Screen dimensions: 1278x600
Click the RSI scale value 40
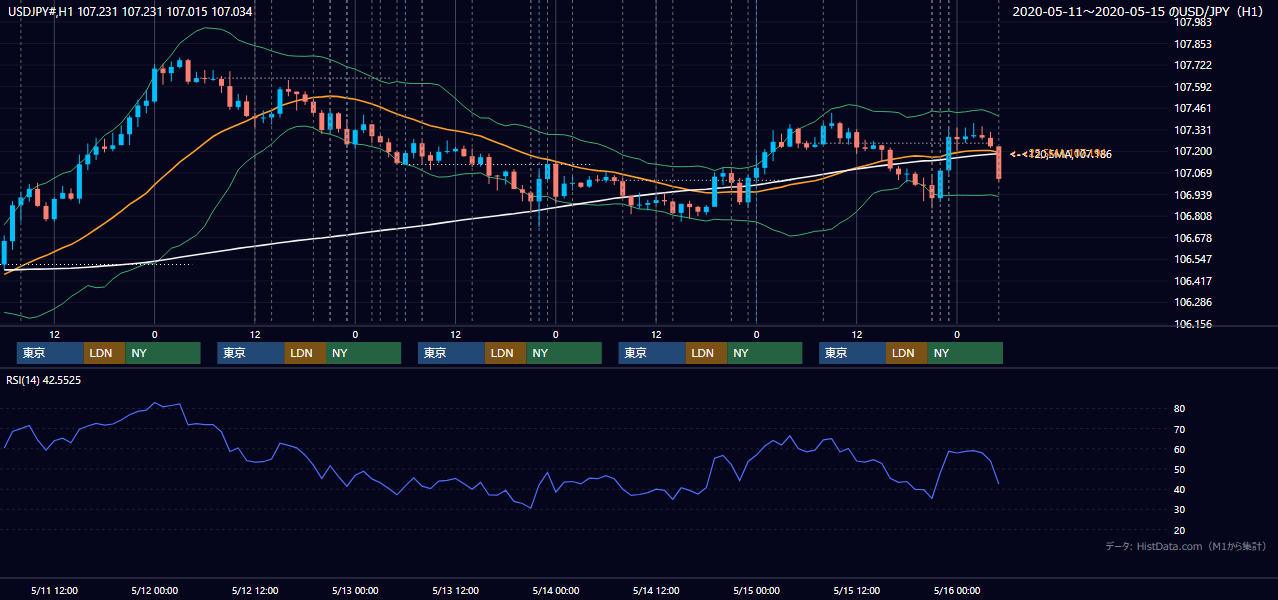pos(1179,489)
